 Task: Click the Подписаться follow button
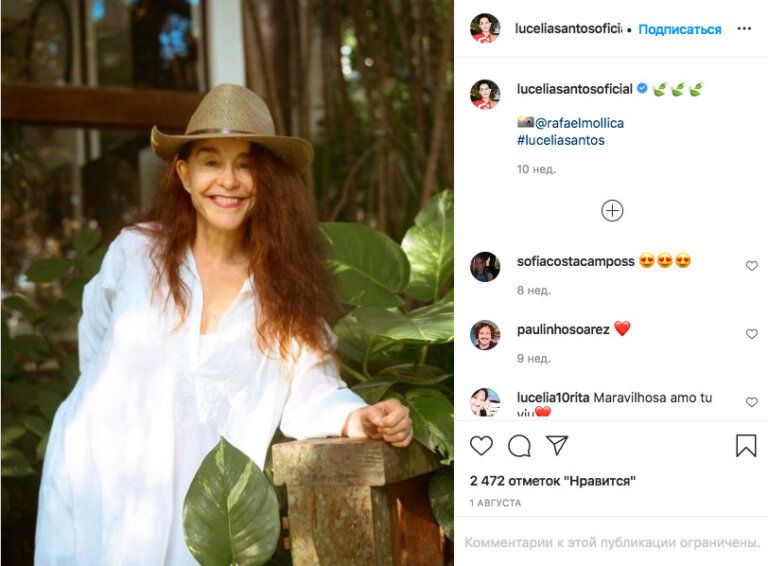point(680,29)
